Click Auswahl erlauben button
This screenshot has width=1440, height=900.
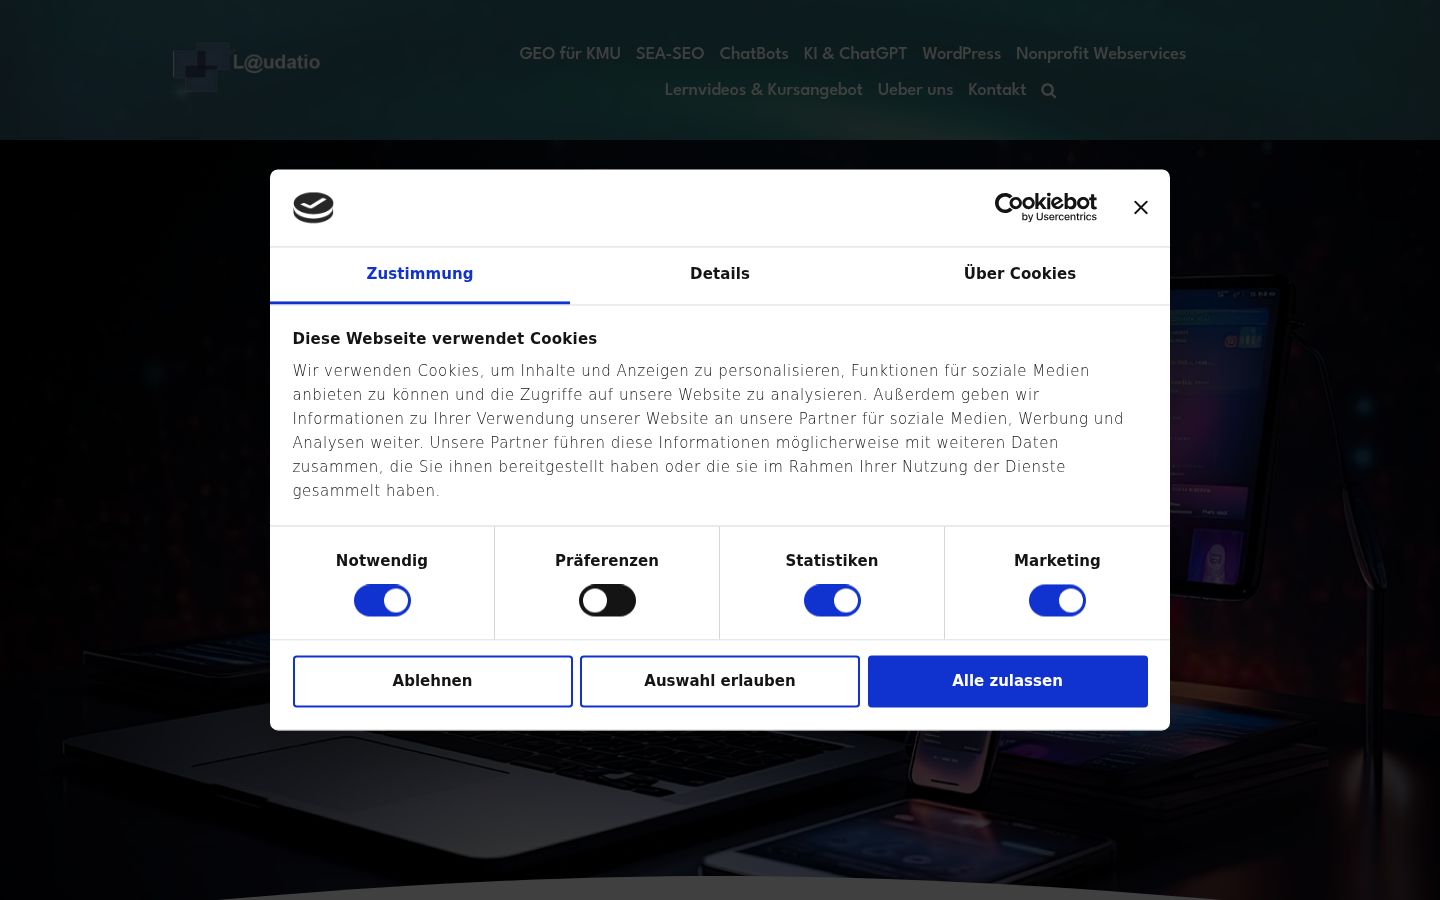720,681
